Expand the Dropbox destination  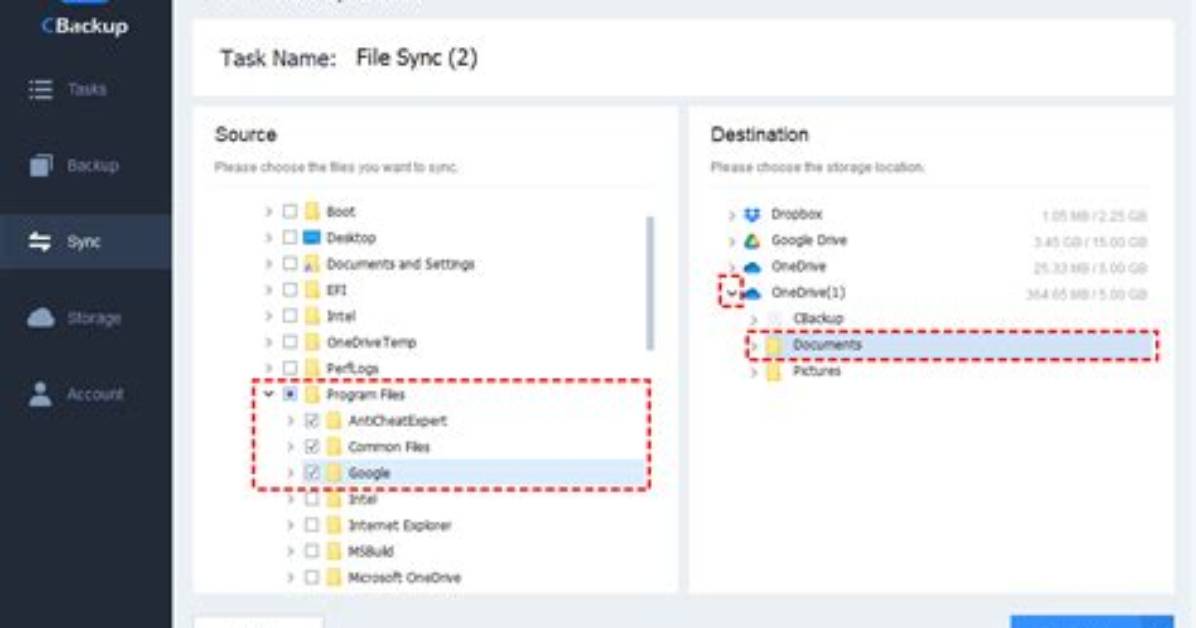pyautogui.click(x=731, y=215)
